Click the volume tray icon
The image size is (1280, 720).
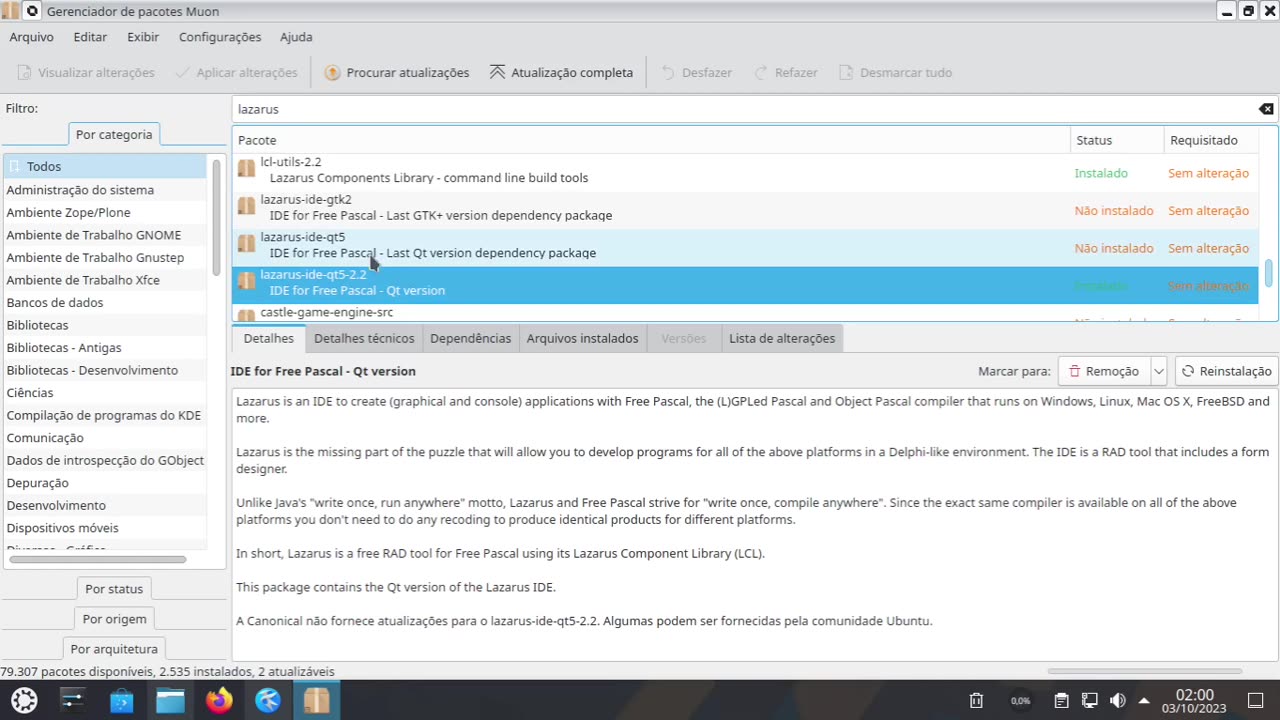[x=1118, y=700]
